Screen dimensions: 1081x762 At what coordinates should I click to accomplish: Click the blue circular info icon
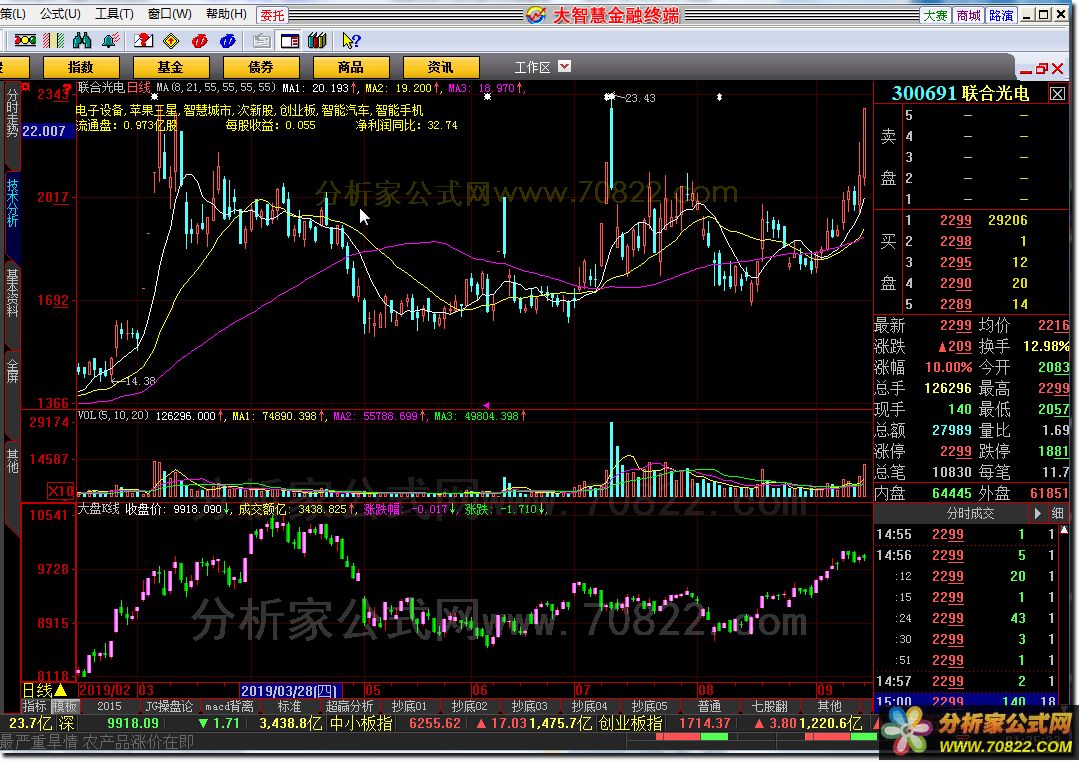[228, 41]
